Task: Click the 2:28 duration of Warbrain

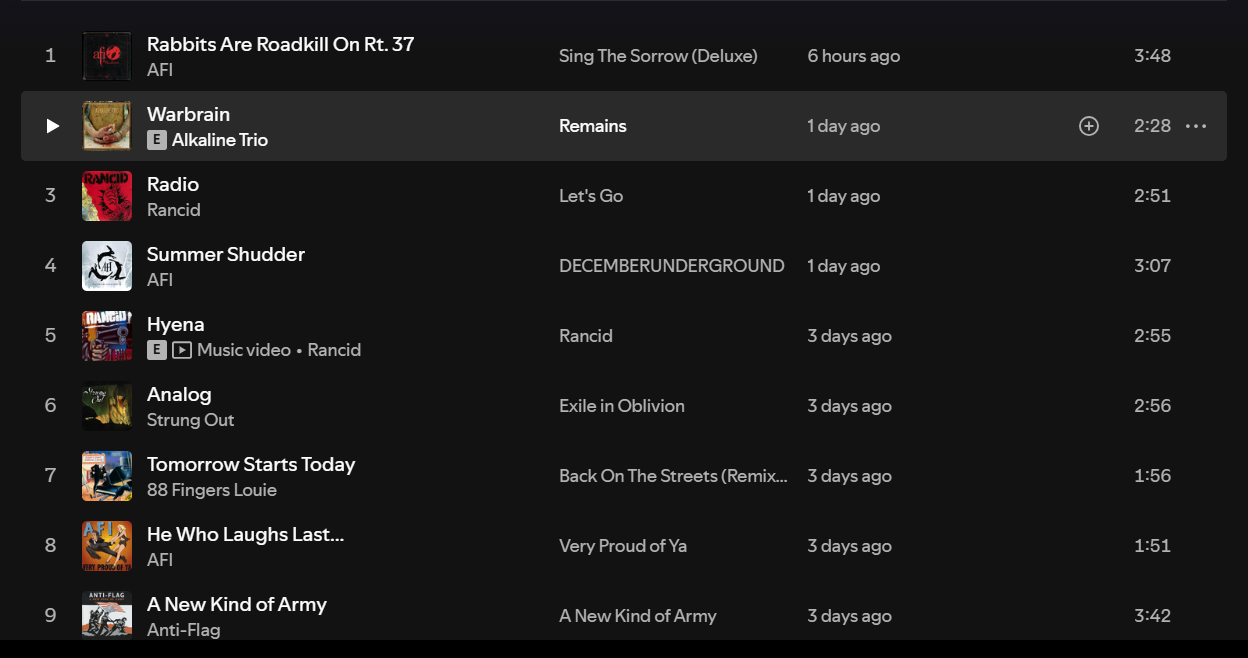Action: [x=1152, y=126]
